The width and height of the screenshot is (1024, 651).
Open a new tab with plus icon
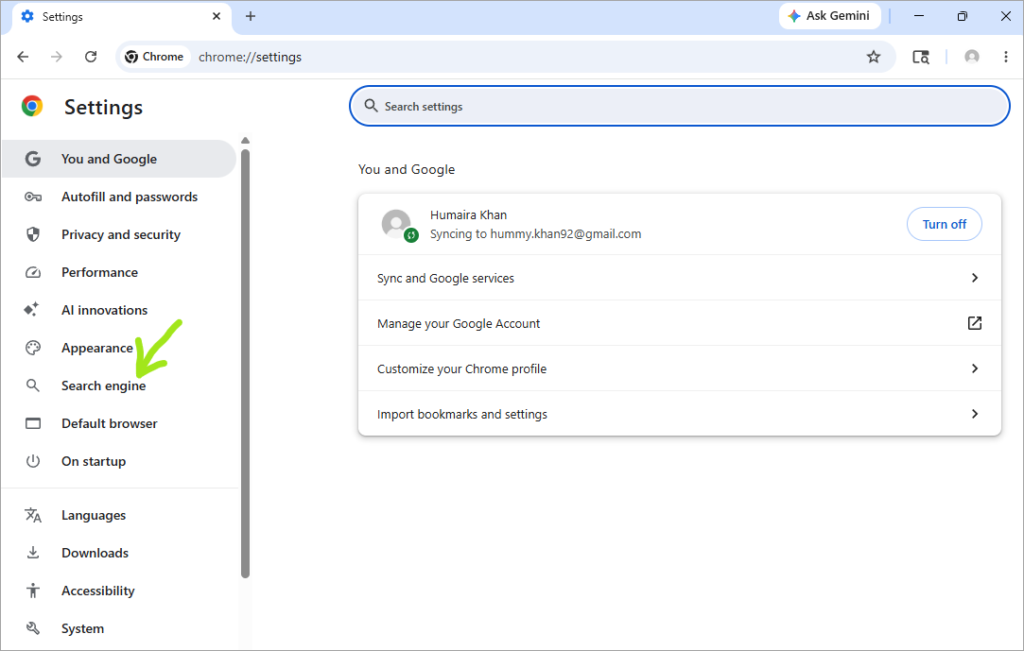(x=250, y=16)
